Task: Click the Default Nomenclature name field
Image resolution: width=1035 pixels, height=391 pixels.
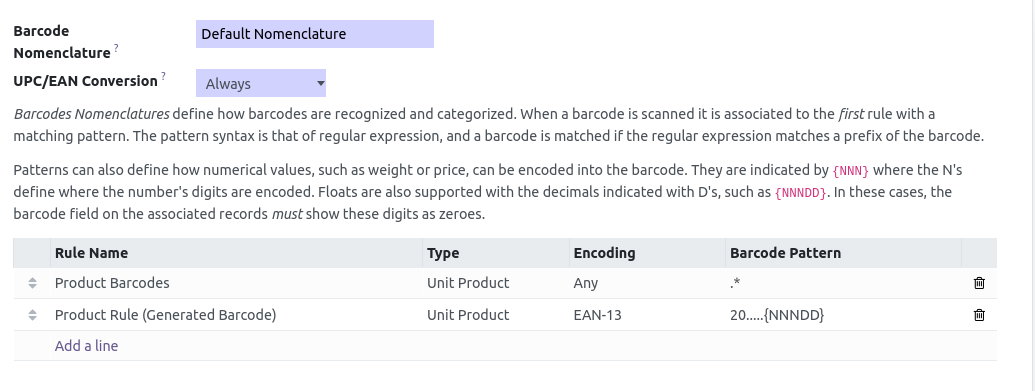Action: 315,34
